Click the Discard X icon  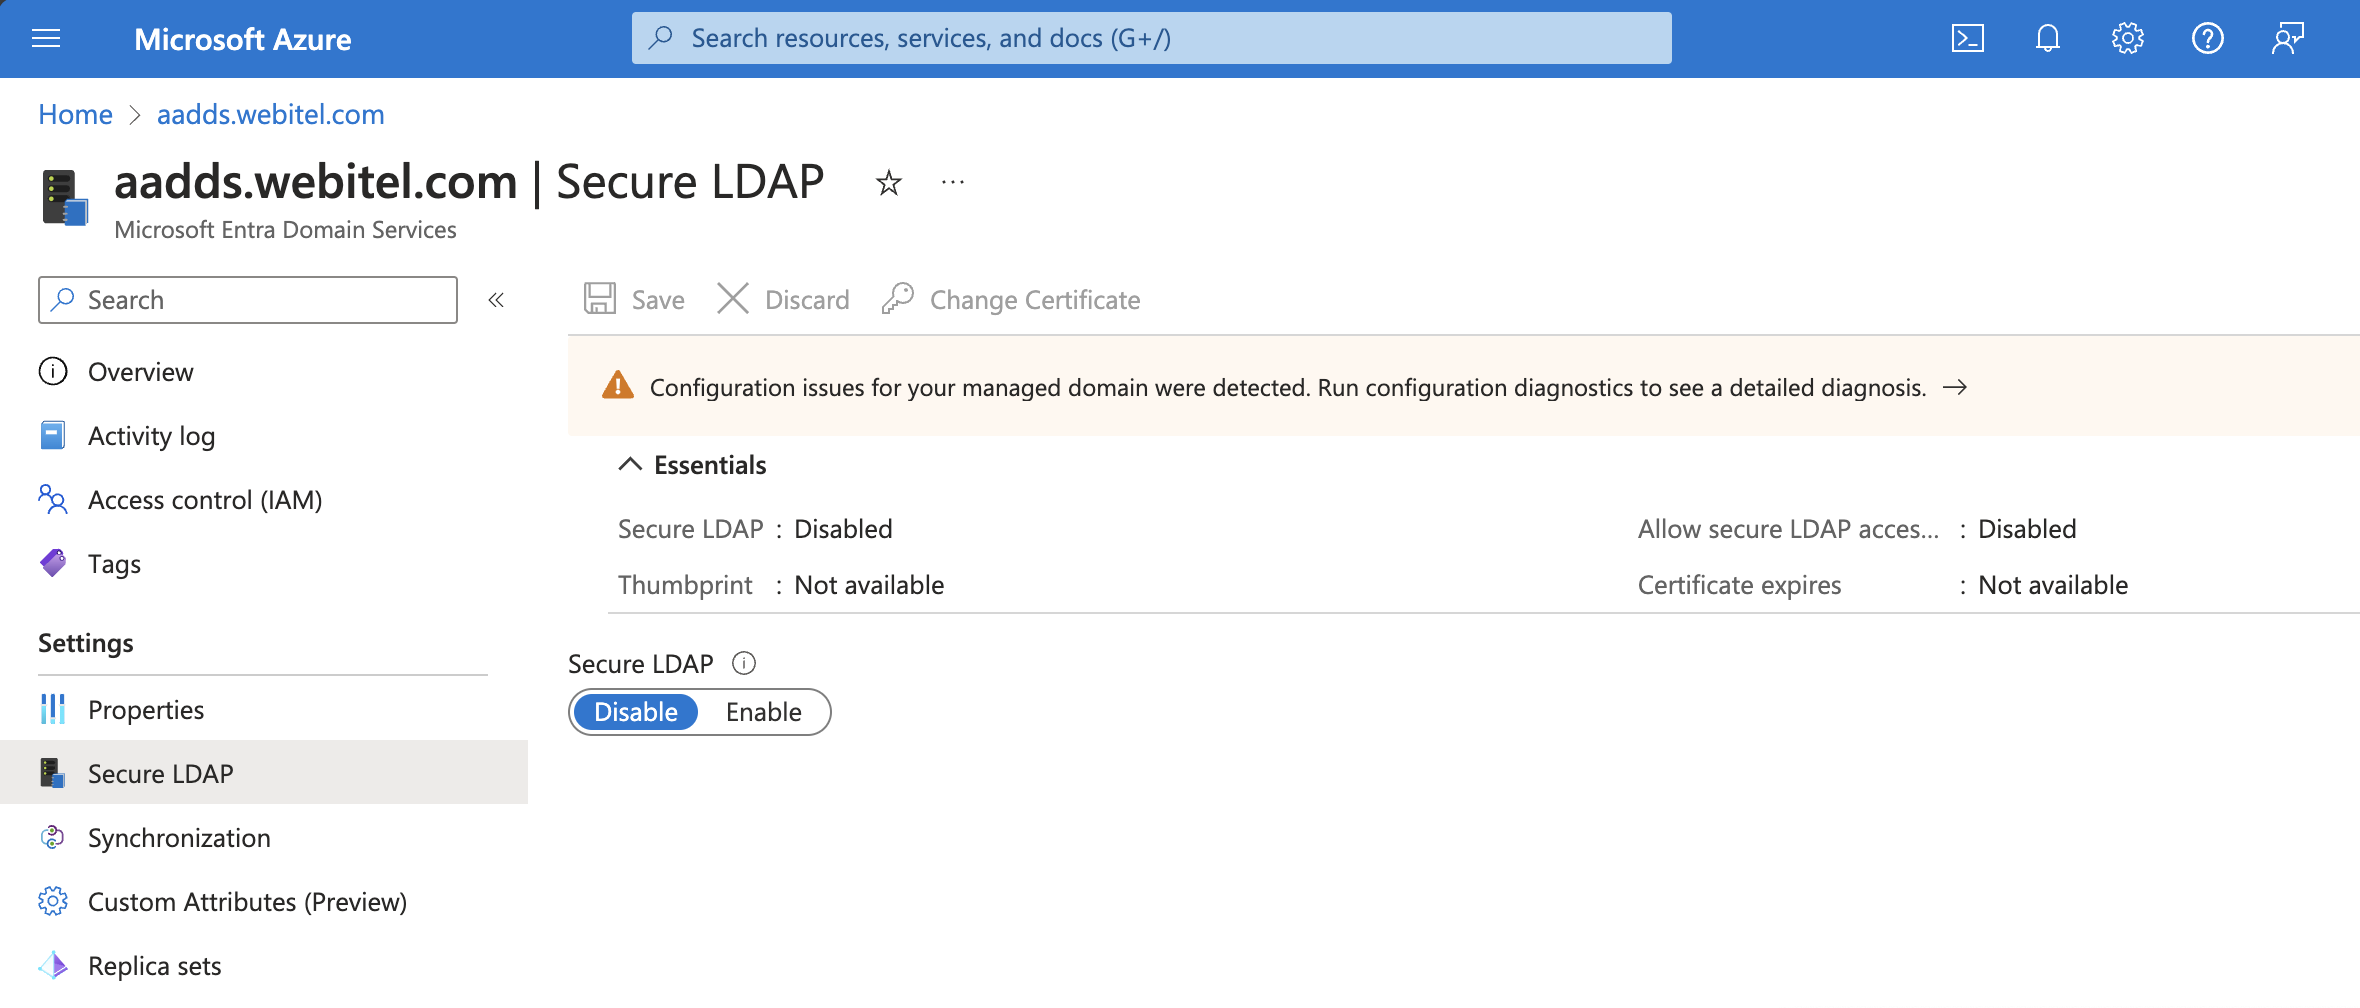(733, 299)
